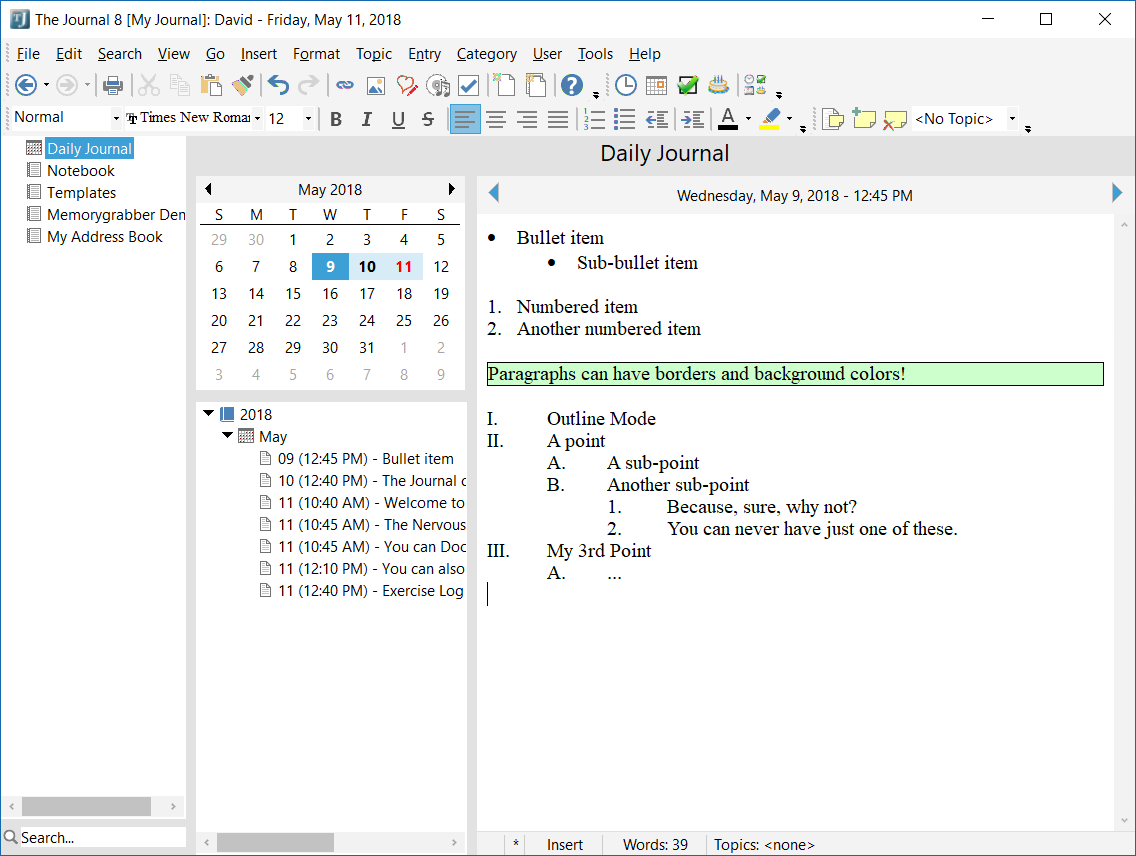Click the clock icon in the toolbar
This screenshot has height=856, width=1136.
[x=625, y=85]
